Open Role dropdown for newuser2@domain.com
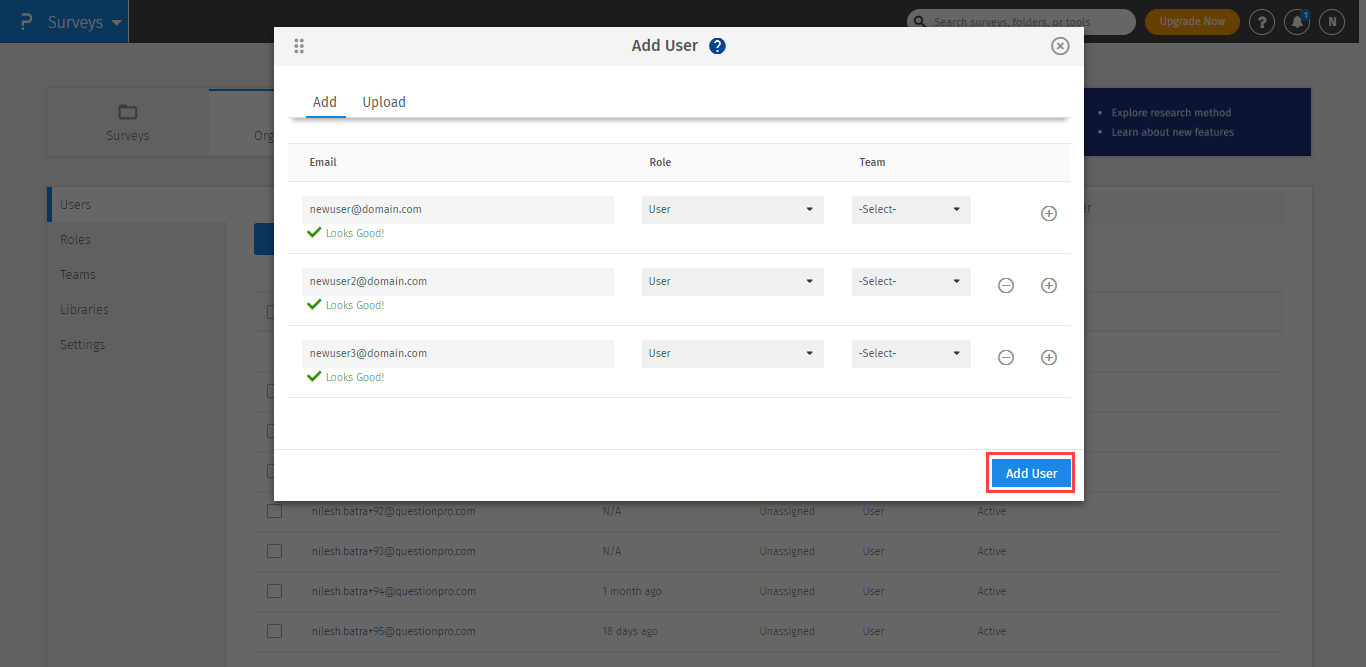The width and height of the screenshot is (1366, 667). click(x=733, y=282)
